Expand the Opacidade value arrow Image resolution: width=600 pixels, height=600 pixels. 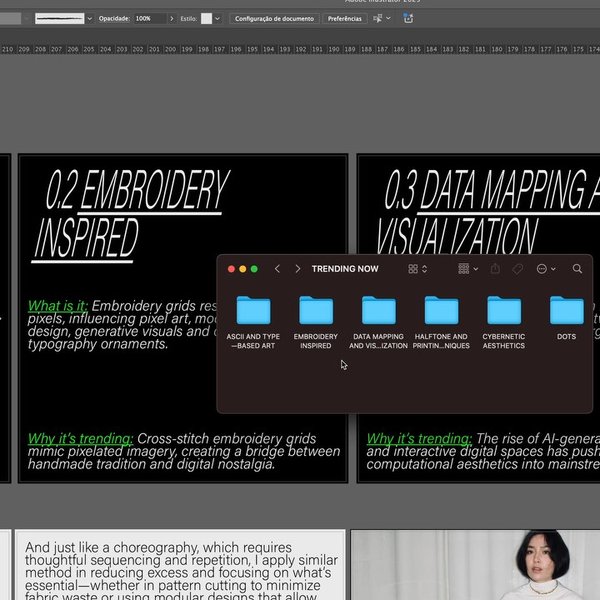(173, 18)
